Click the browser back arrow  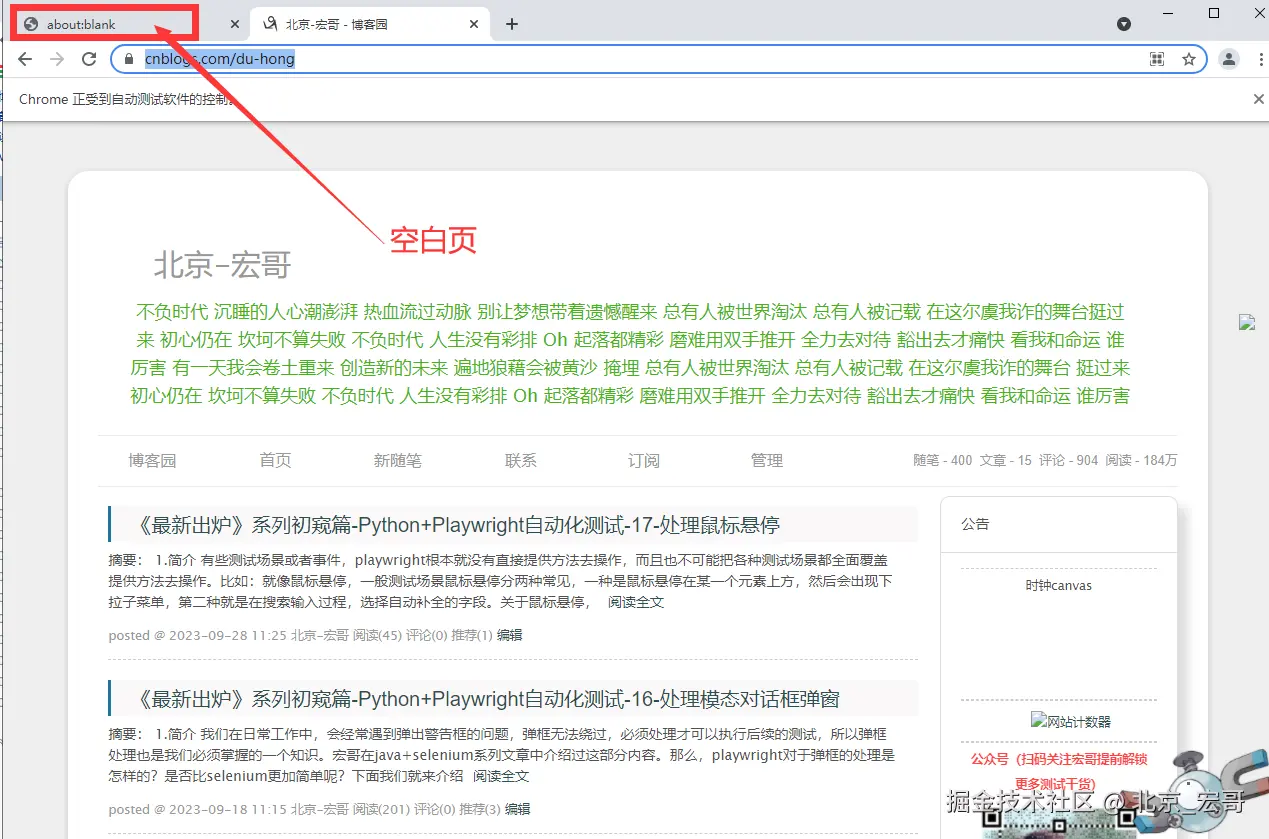coord(25,59)
